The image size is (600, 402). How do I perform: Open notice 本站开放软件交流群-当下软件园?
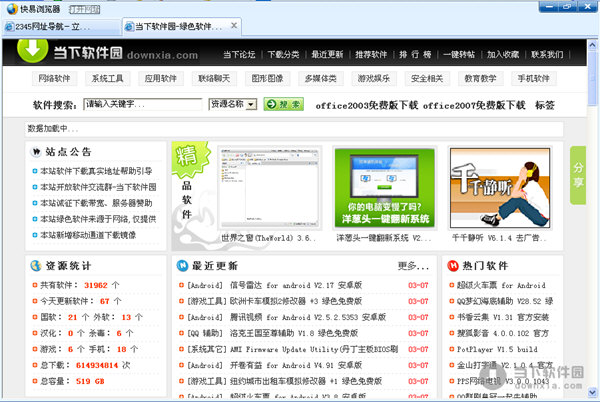98,187
